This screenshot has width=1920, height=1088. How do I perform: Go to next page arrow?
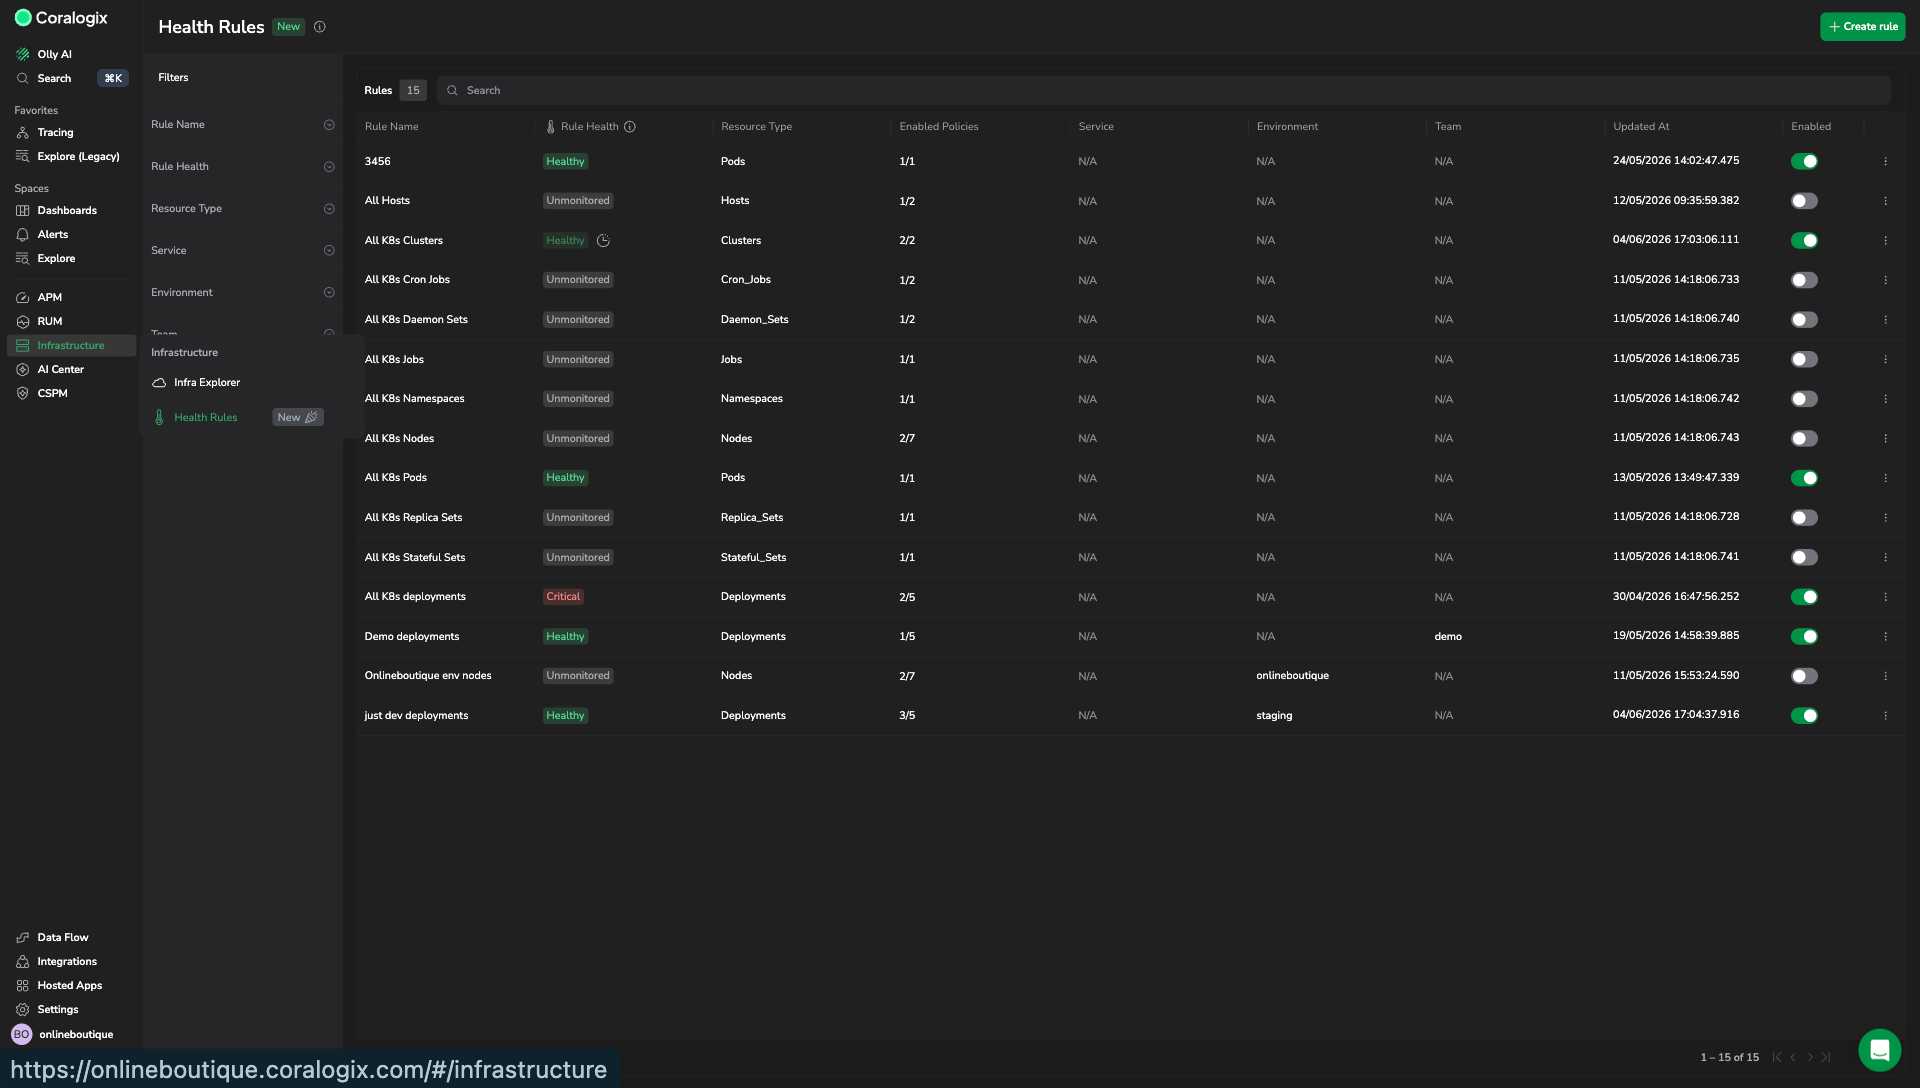pyautogui.click(x=1809, y=1057)
